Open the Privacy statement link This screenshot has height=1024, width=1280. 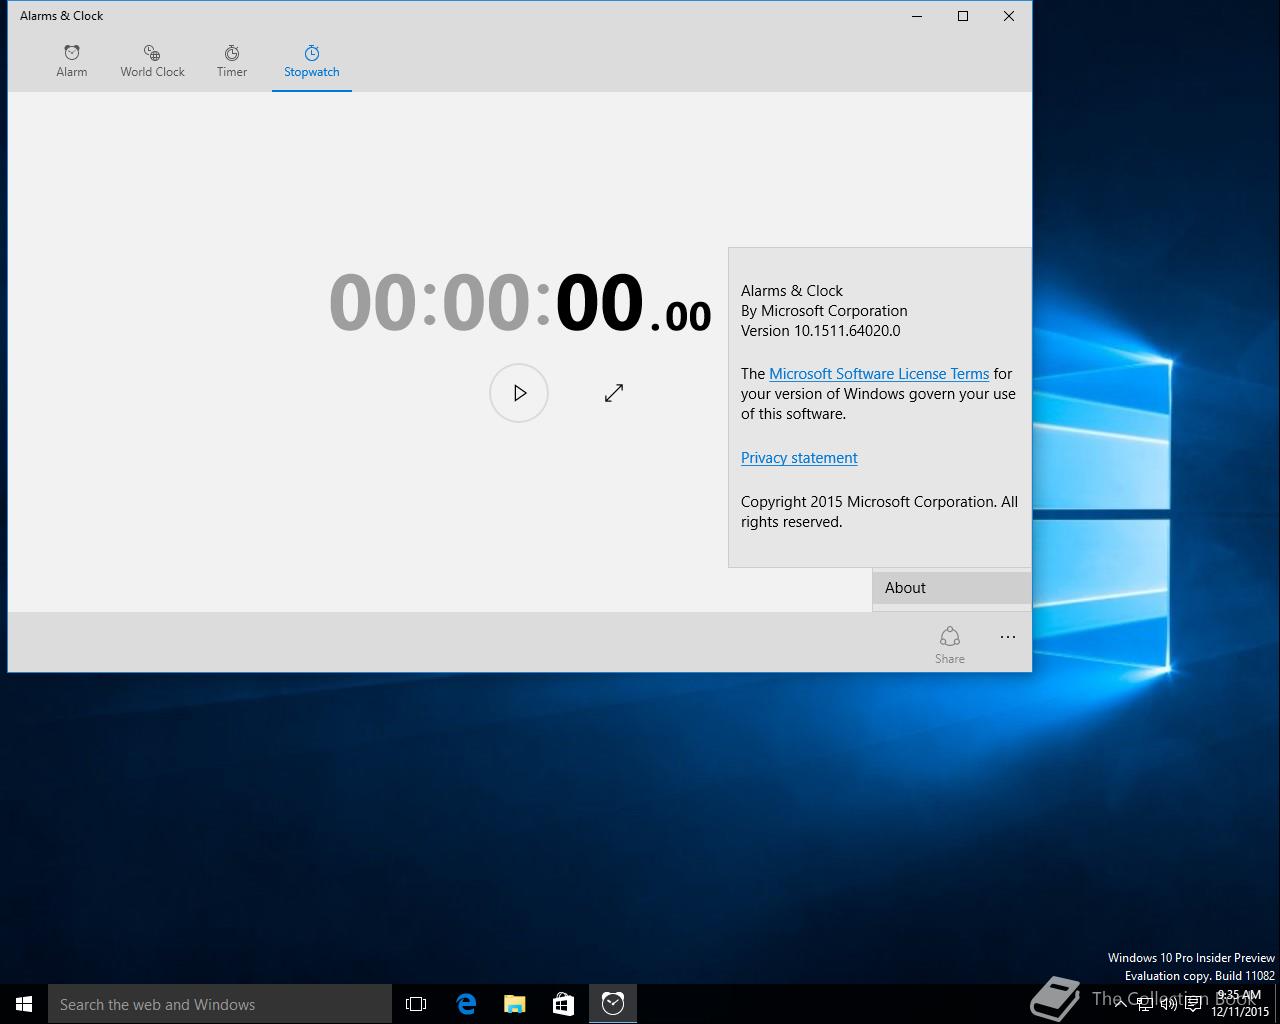(799, 458)
